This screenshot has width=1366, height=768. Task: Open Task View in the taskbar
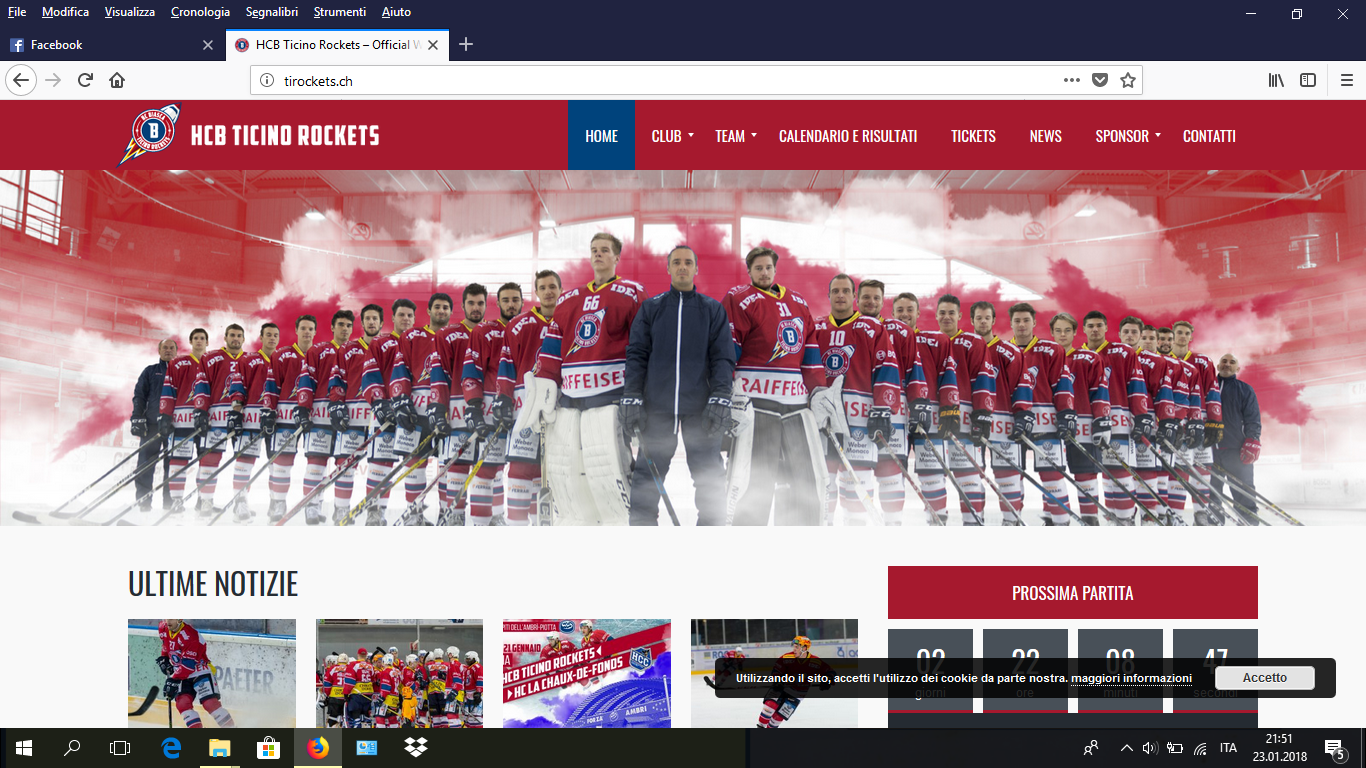click(120, 747)
